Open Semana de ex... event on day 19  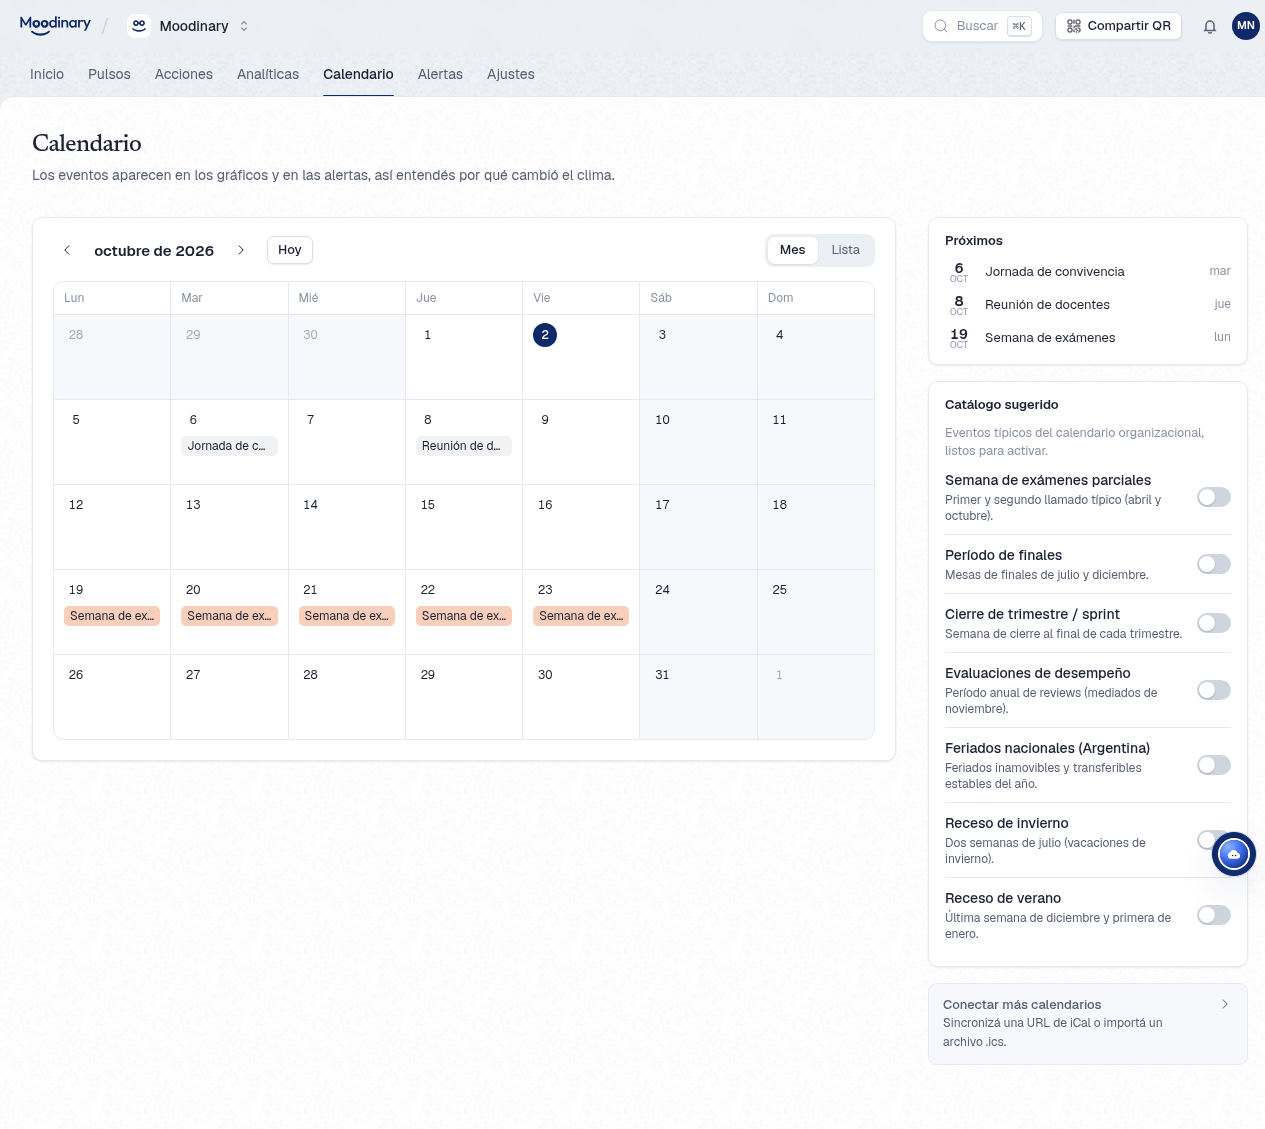click(x=112, y=616)
